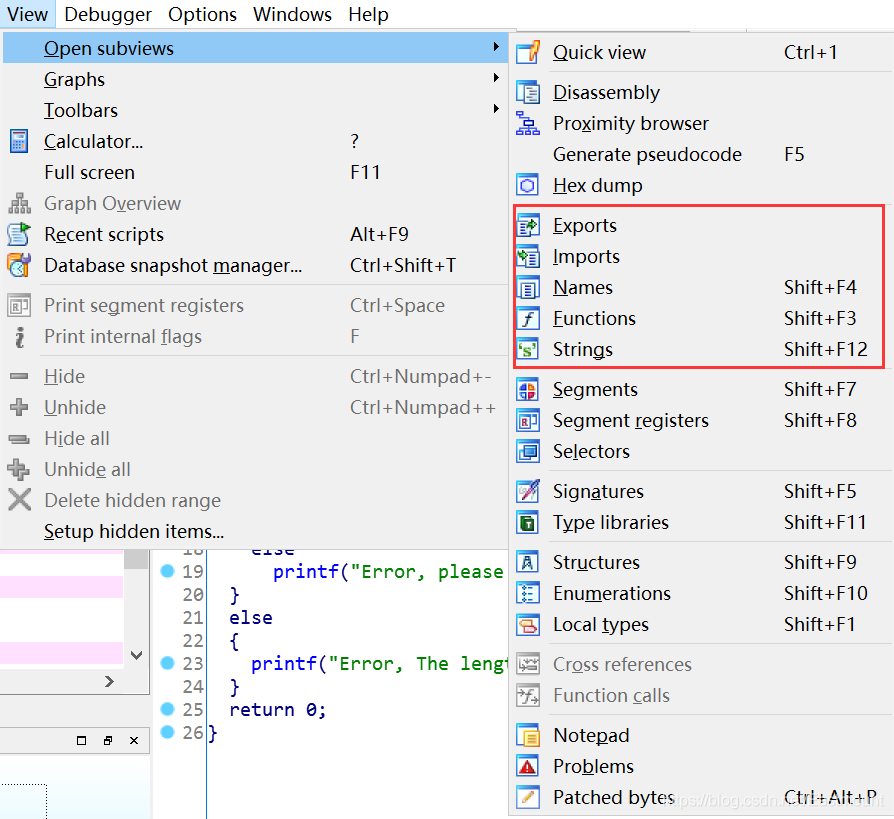Toggle breakpoint dot on line 19
This screenshot has height=819, width=894.
(x=167, y=571)
